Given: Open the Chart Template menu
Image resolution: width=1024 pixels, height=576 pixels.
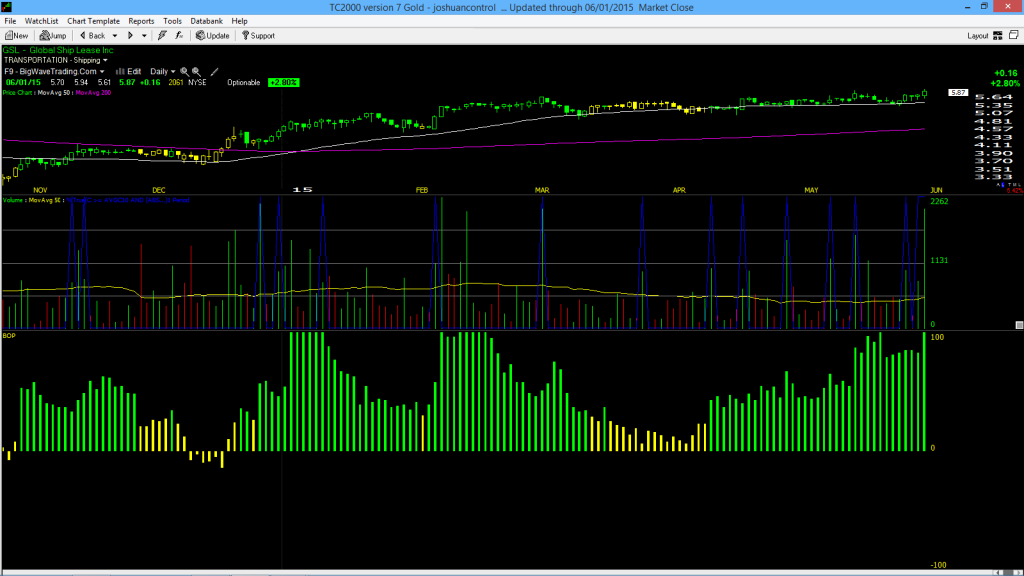Looking at the screenshot, I should point(93,21).
